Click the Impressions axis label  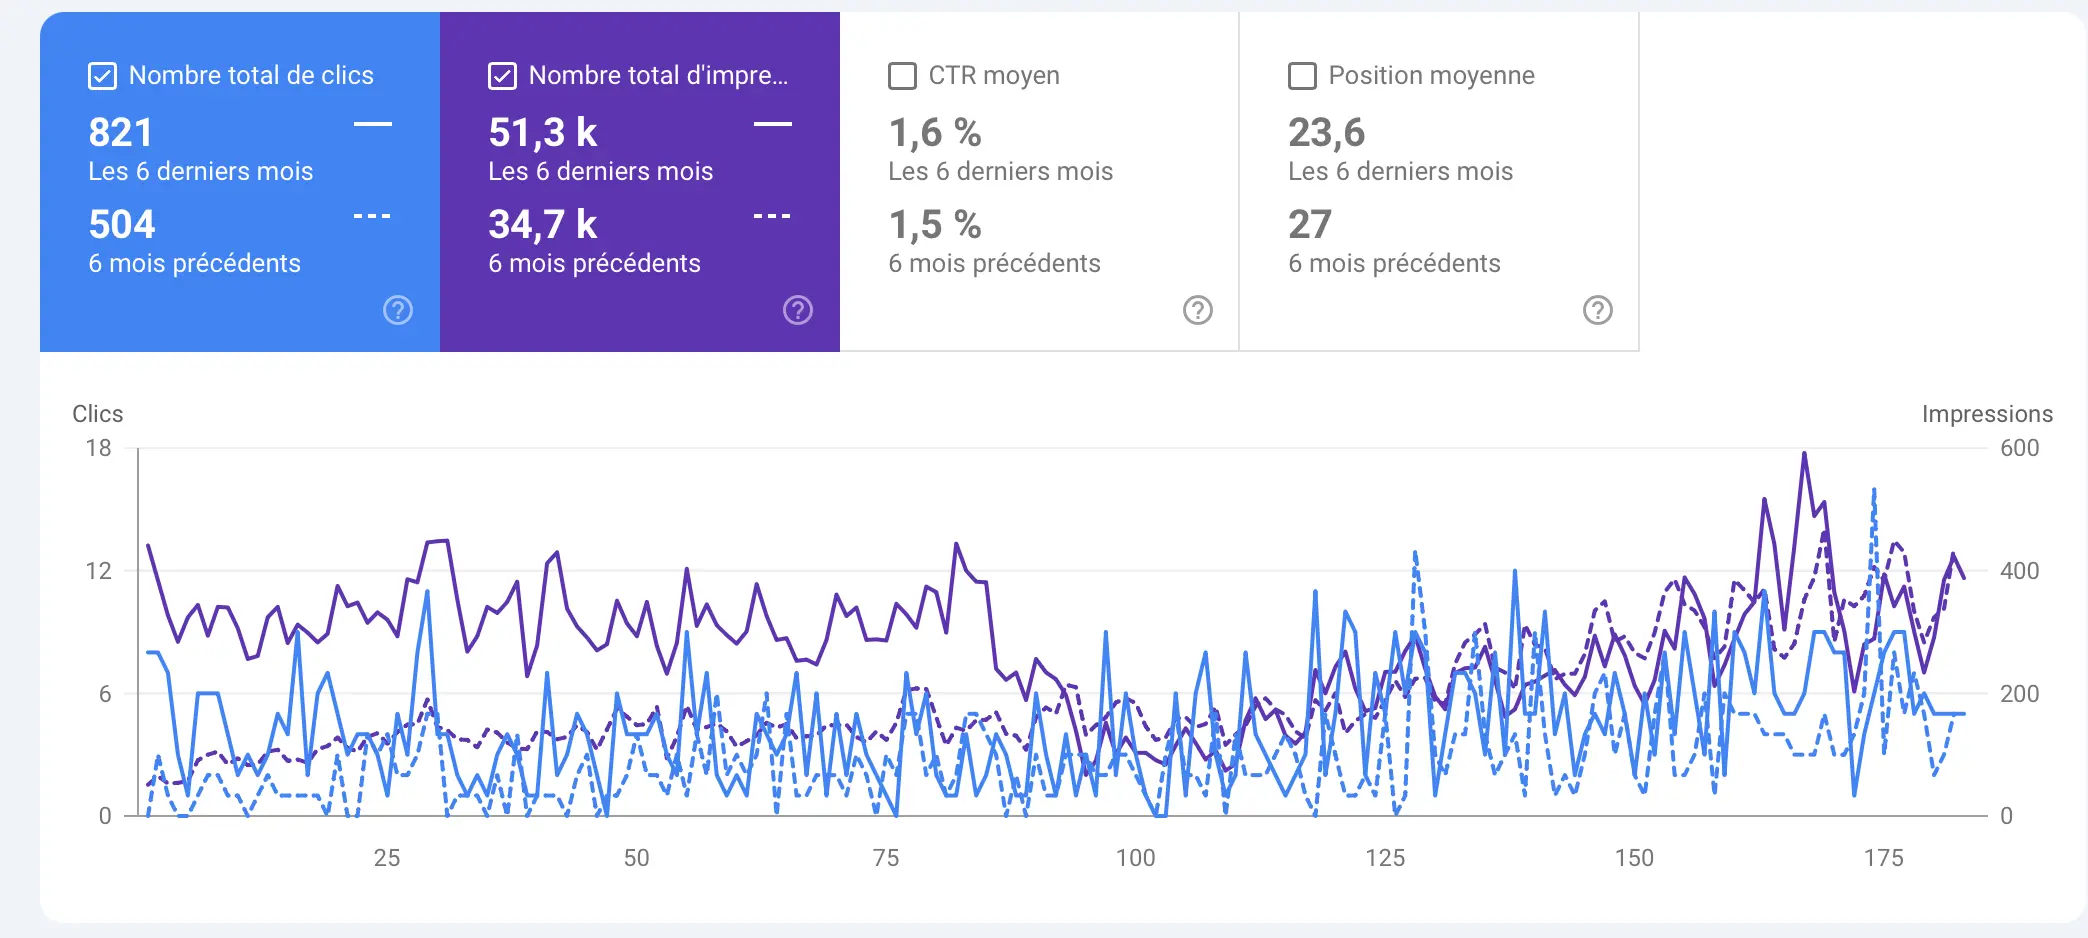[1986, 413]
